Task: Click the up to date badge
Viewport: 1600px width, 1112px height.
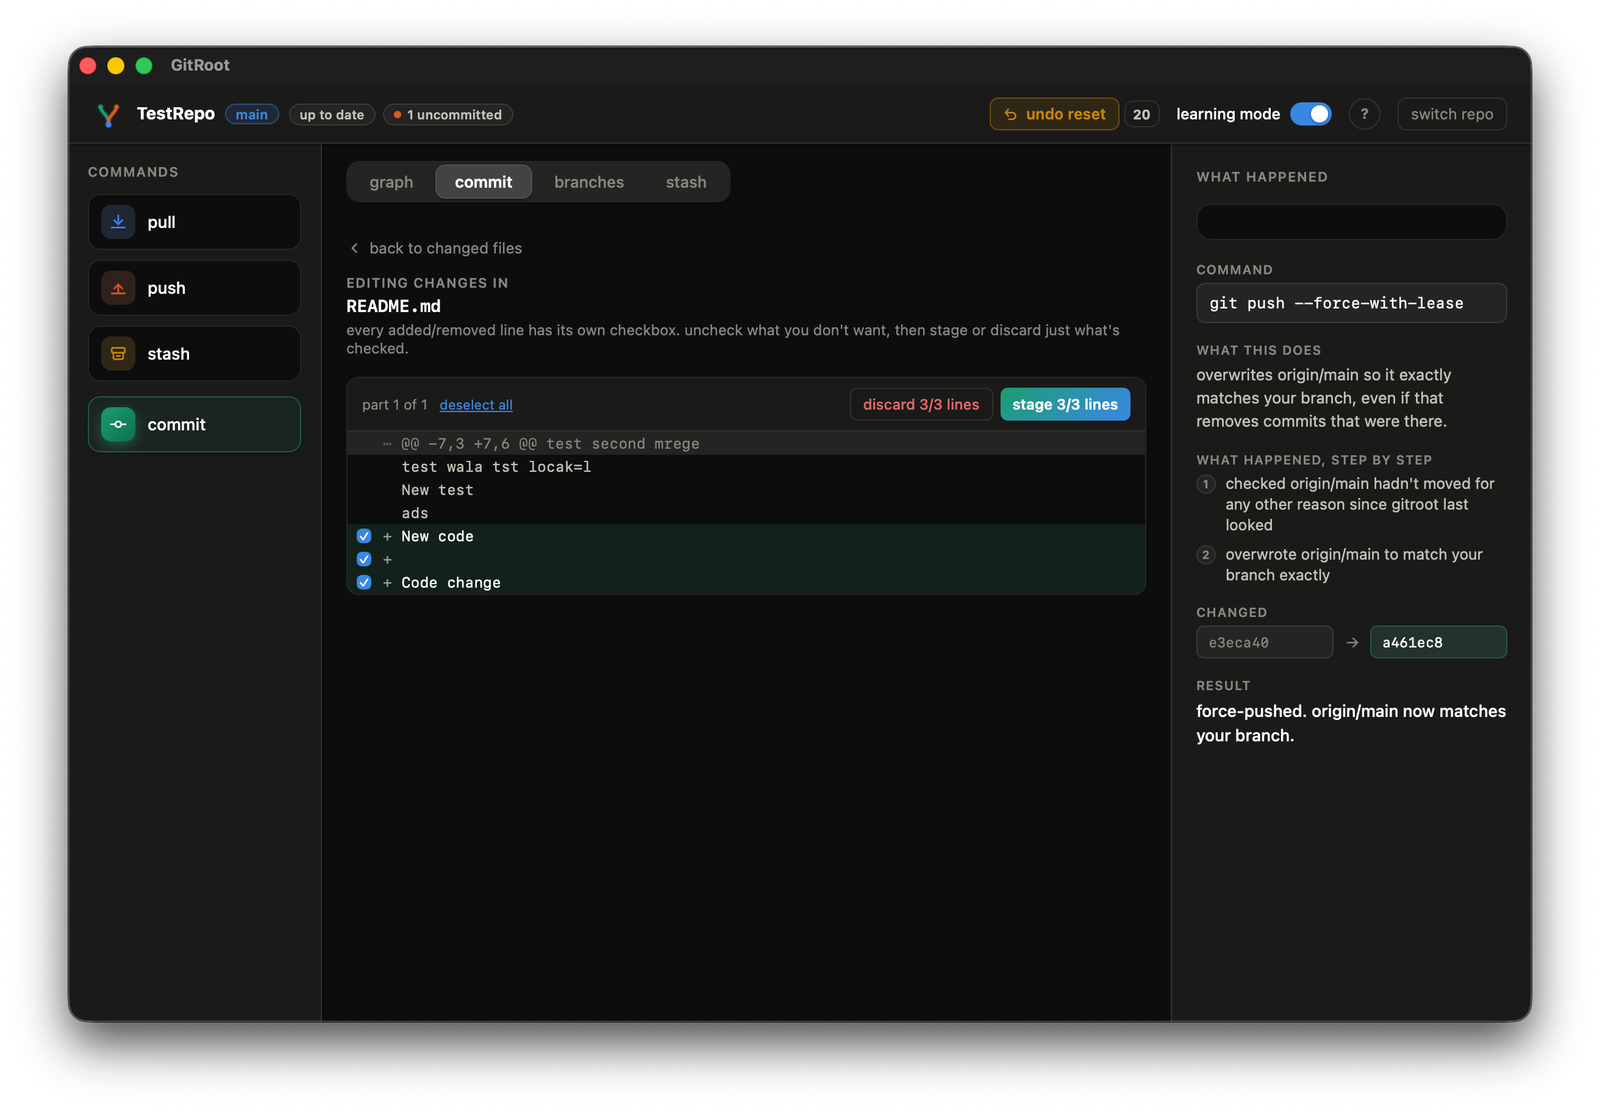Action: click(x=332, y=115)
